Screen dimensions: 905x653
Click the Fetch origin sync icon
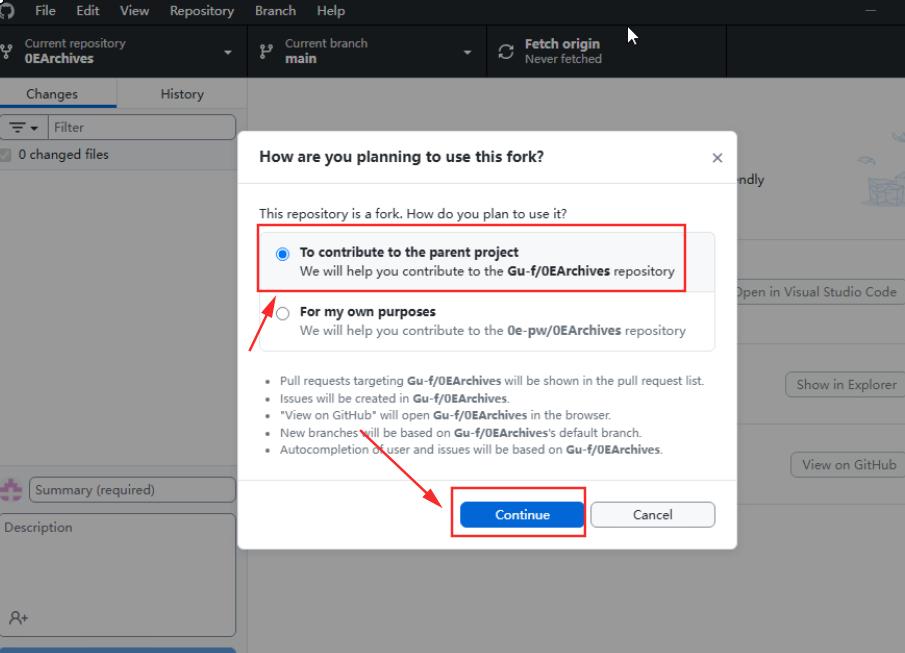(507, 51)
